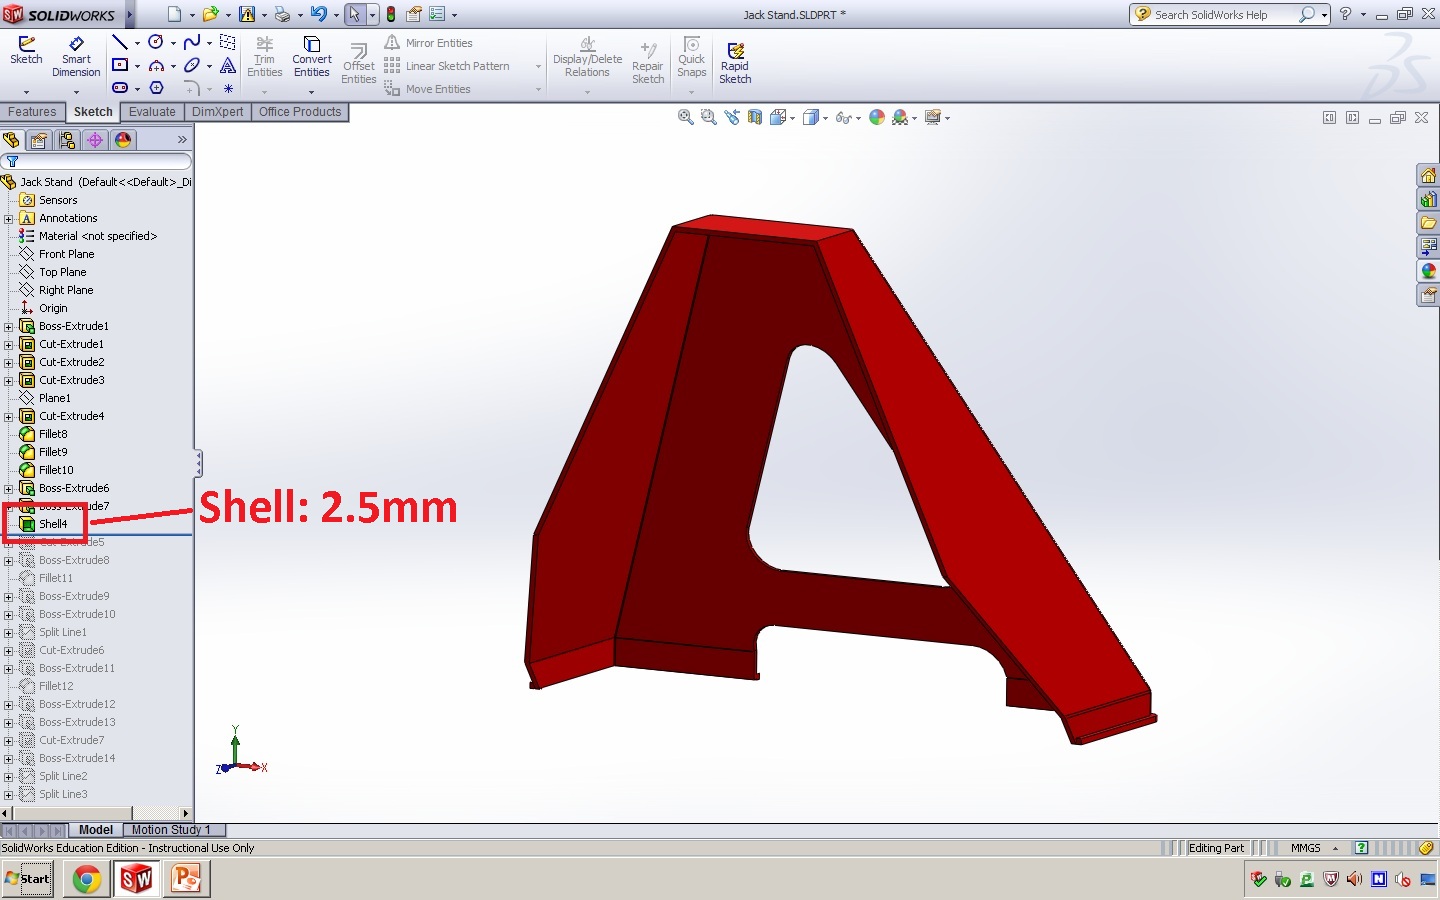Expand the Cut-Extrude4 feature
Image resolution: width=1440 pixels, height=900 pixels.
(x=8, y=416)
